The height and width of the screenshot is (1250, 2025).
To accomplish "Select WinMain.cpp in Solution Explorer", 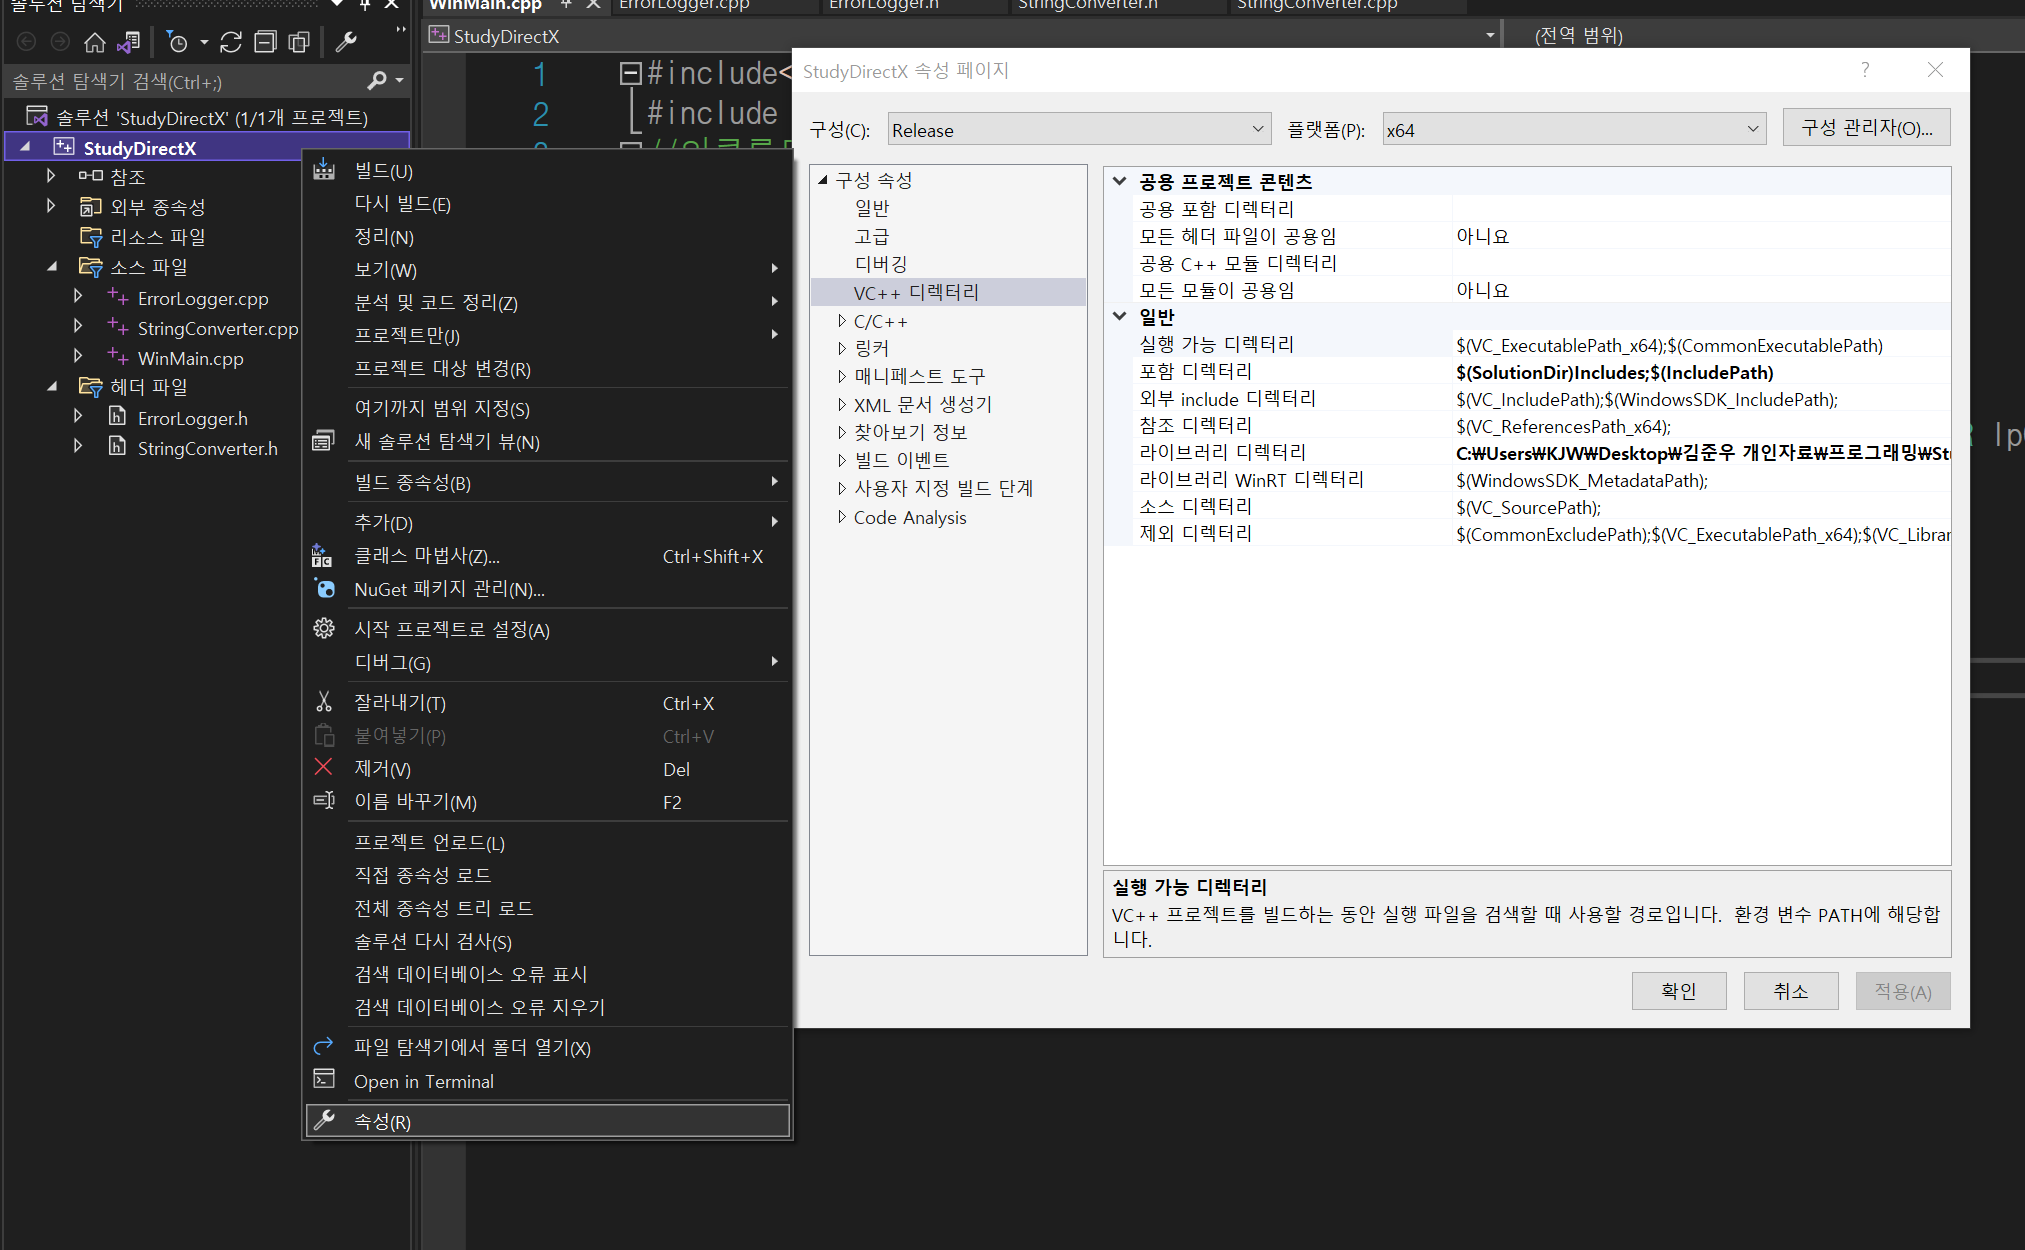I will (190, 358).
